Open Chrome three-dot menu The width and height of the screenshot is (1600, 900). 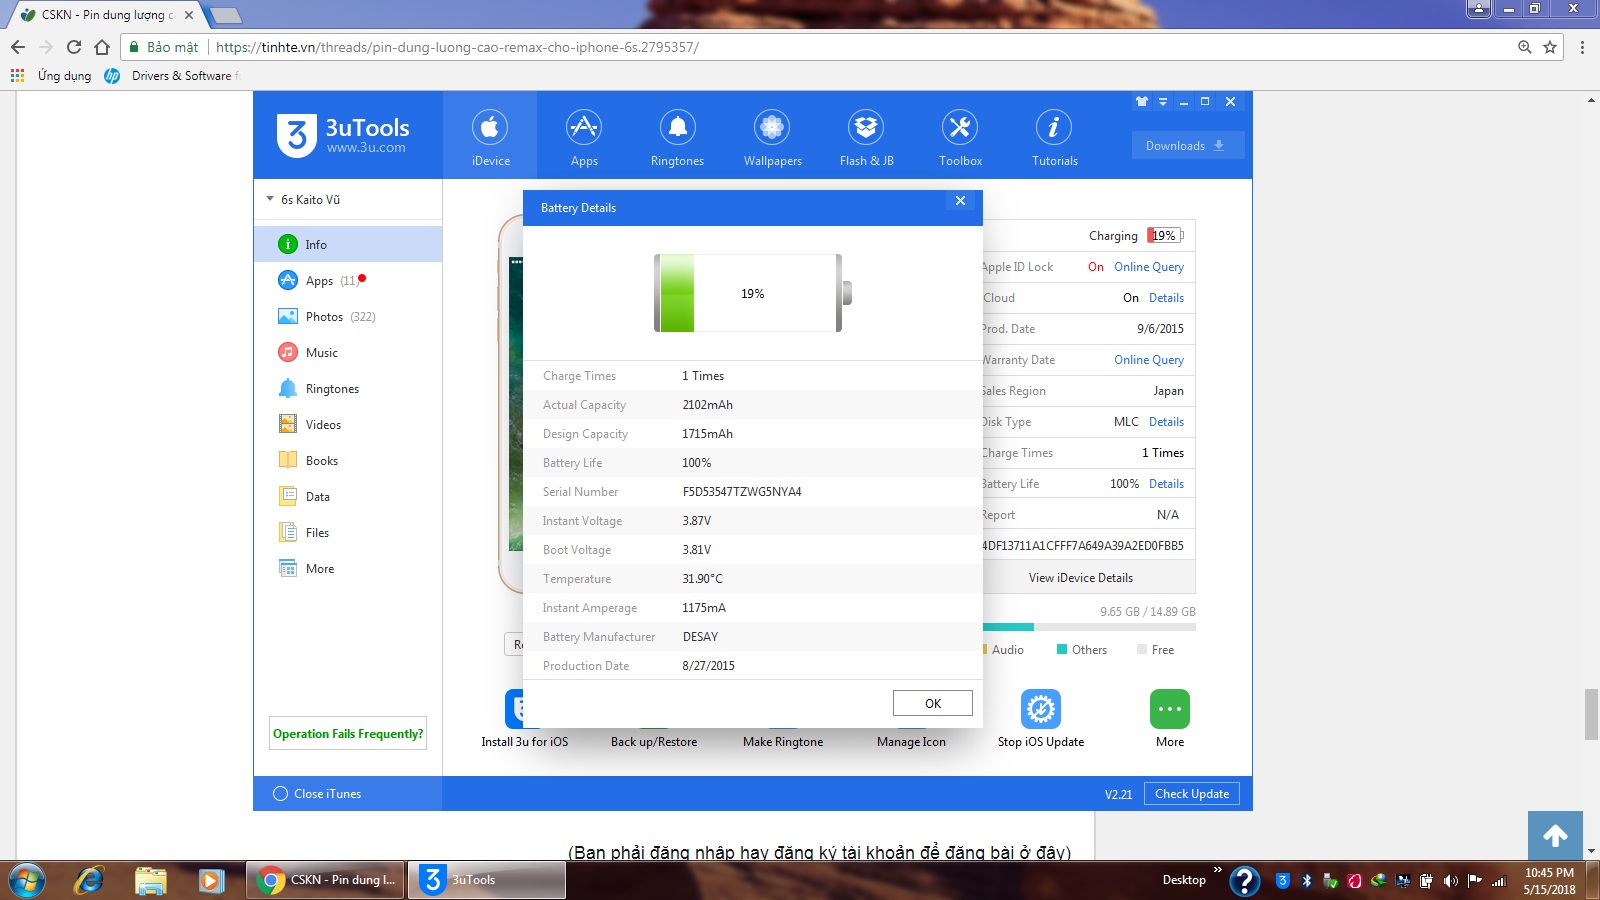tap(1582, 47)
